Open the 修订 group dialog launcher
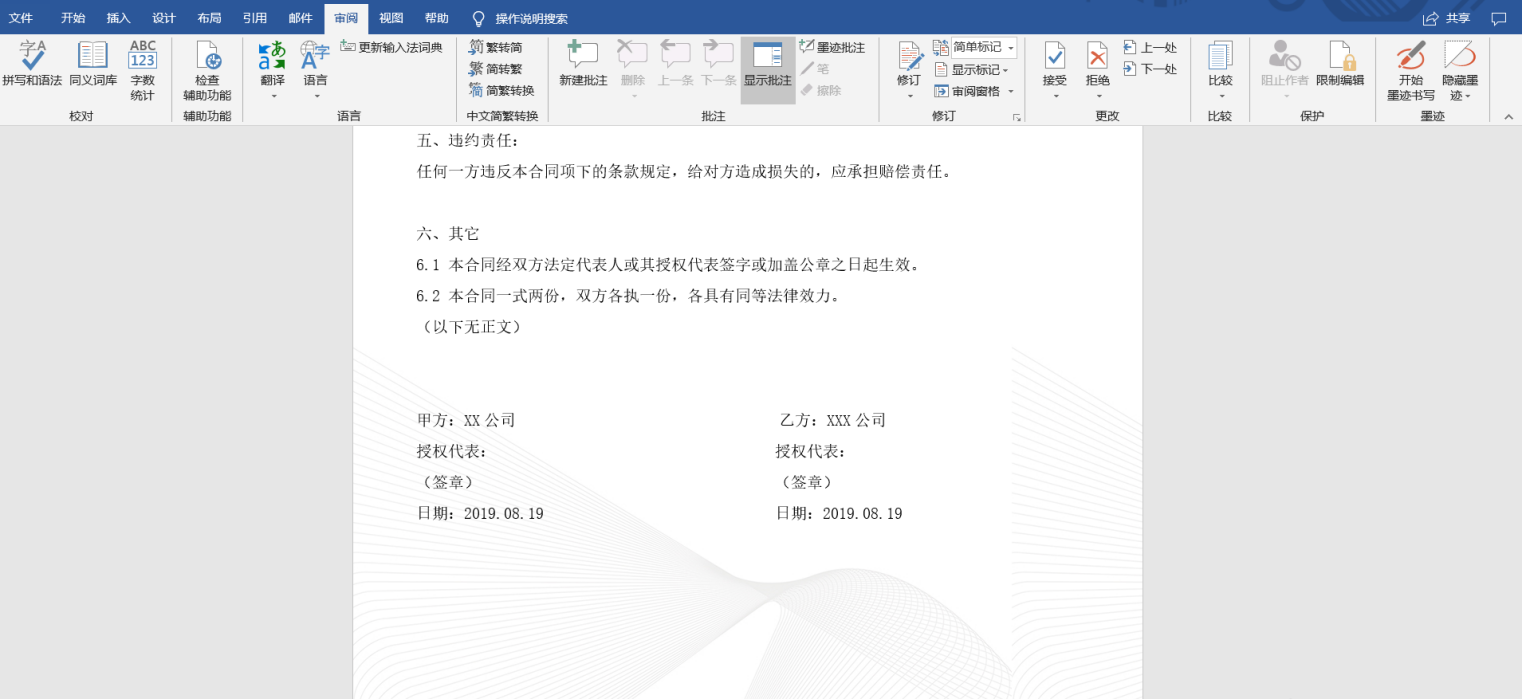 (1017, 117)
